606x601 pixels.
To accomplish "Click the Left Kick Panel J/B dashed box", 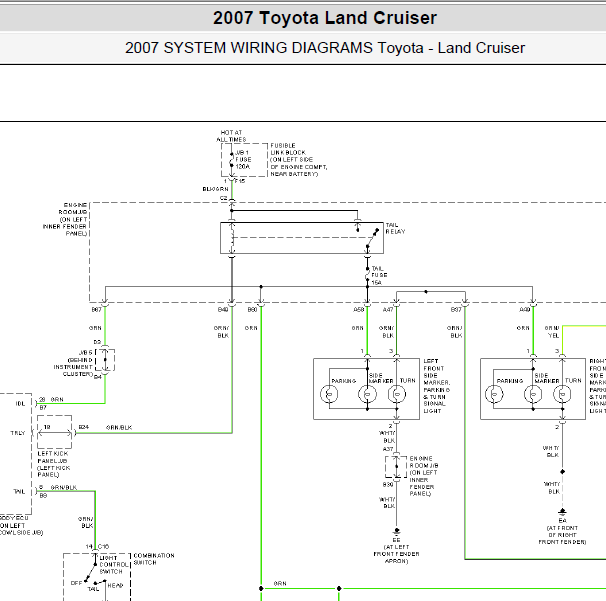I will (x=54, y=432).
